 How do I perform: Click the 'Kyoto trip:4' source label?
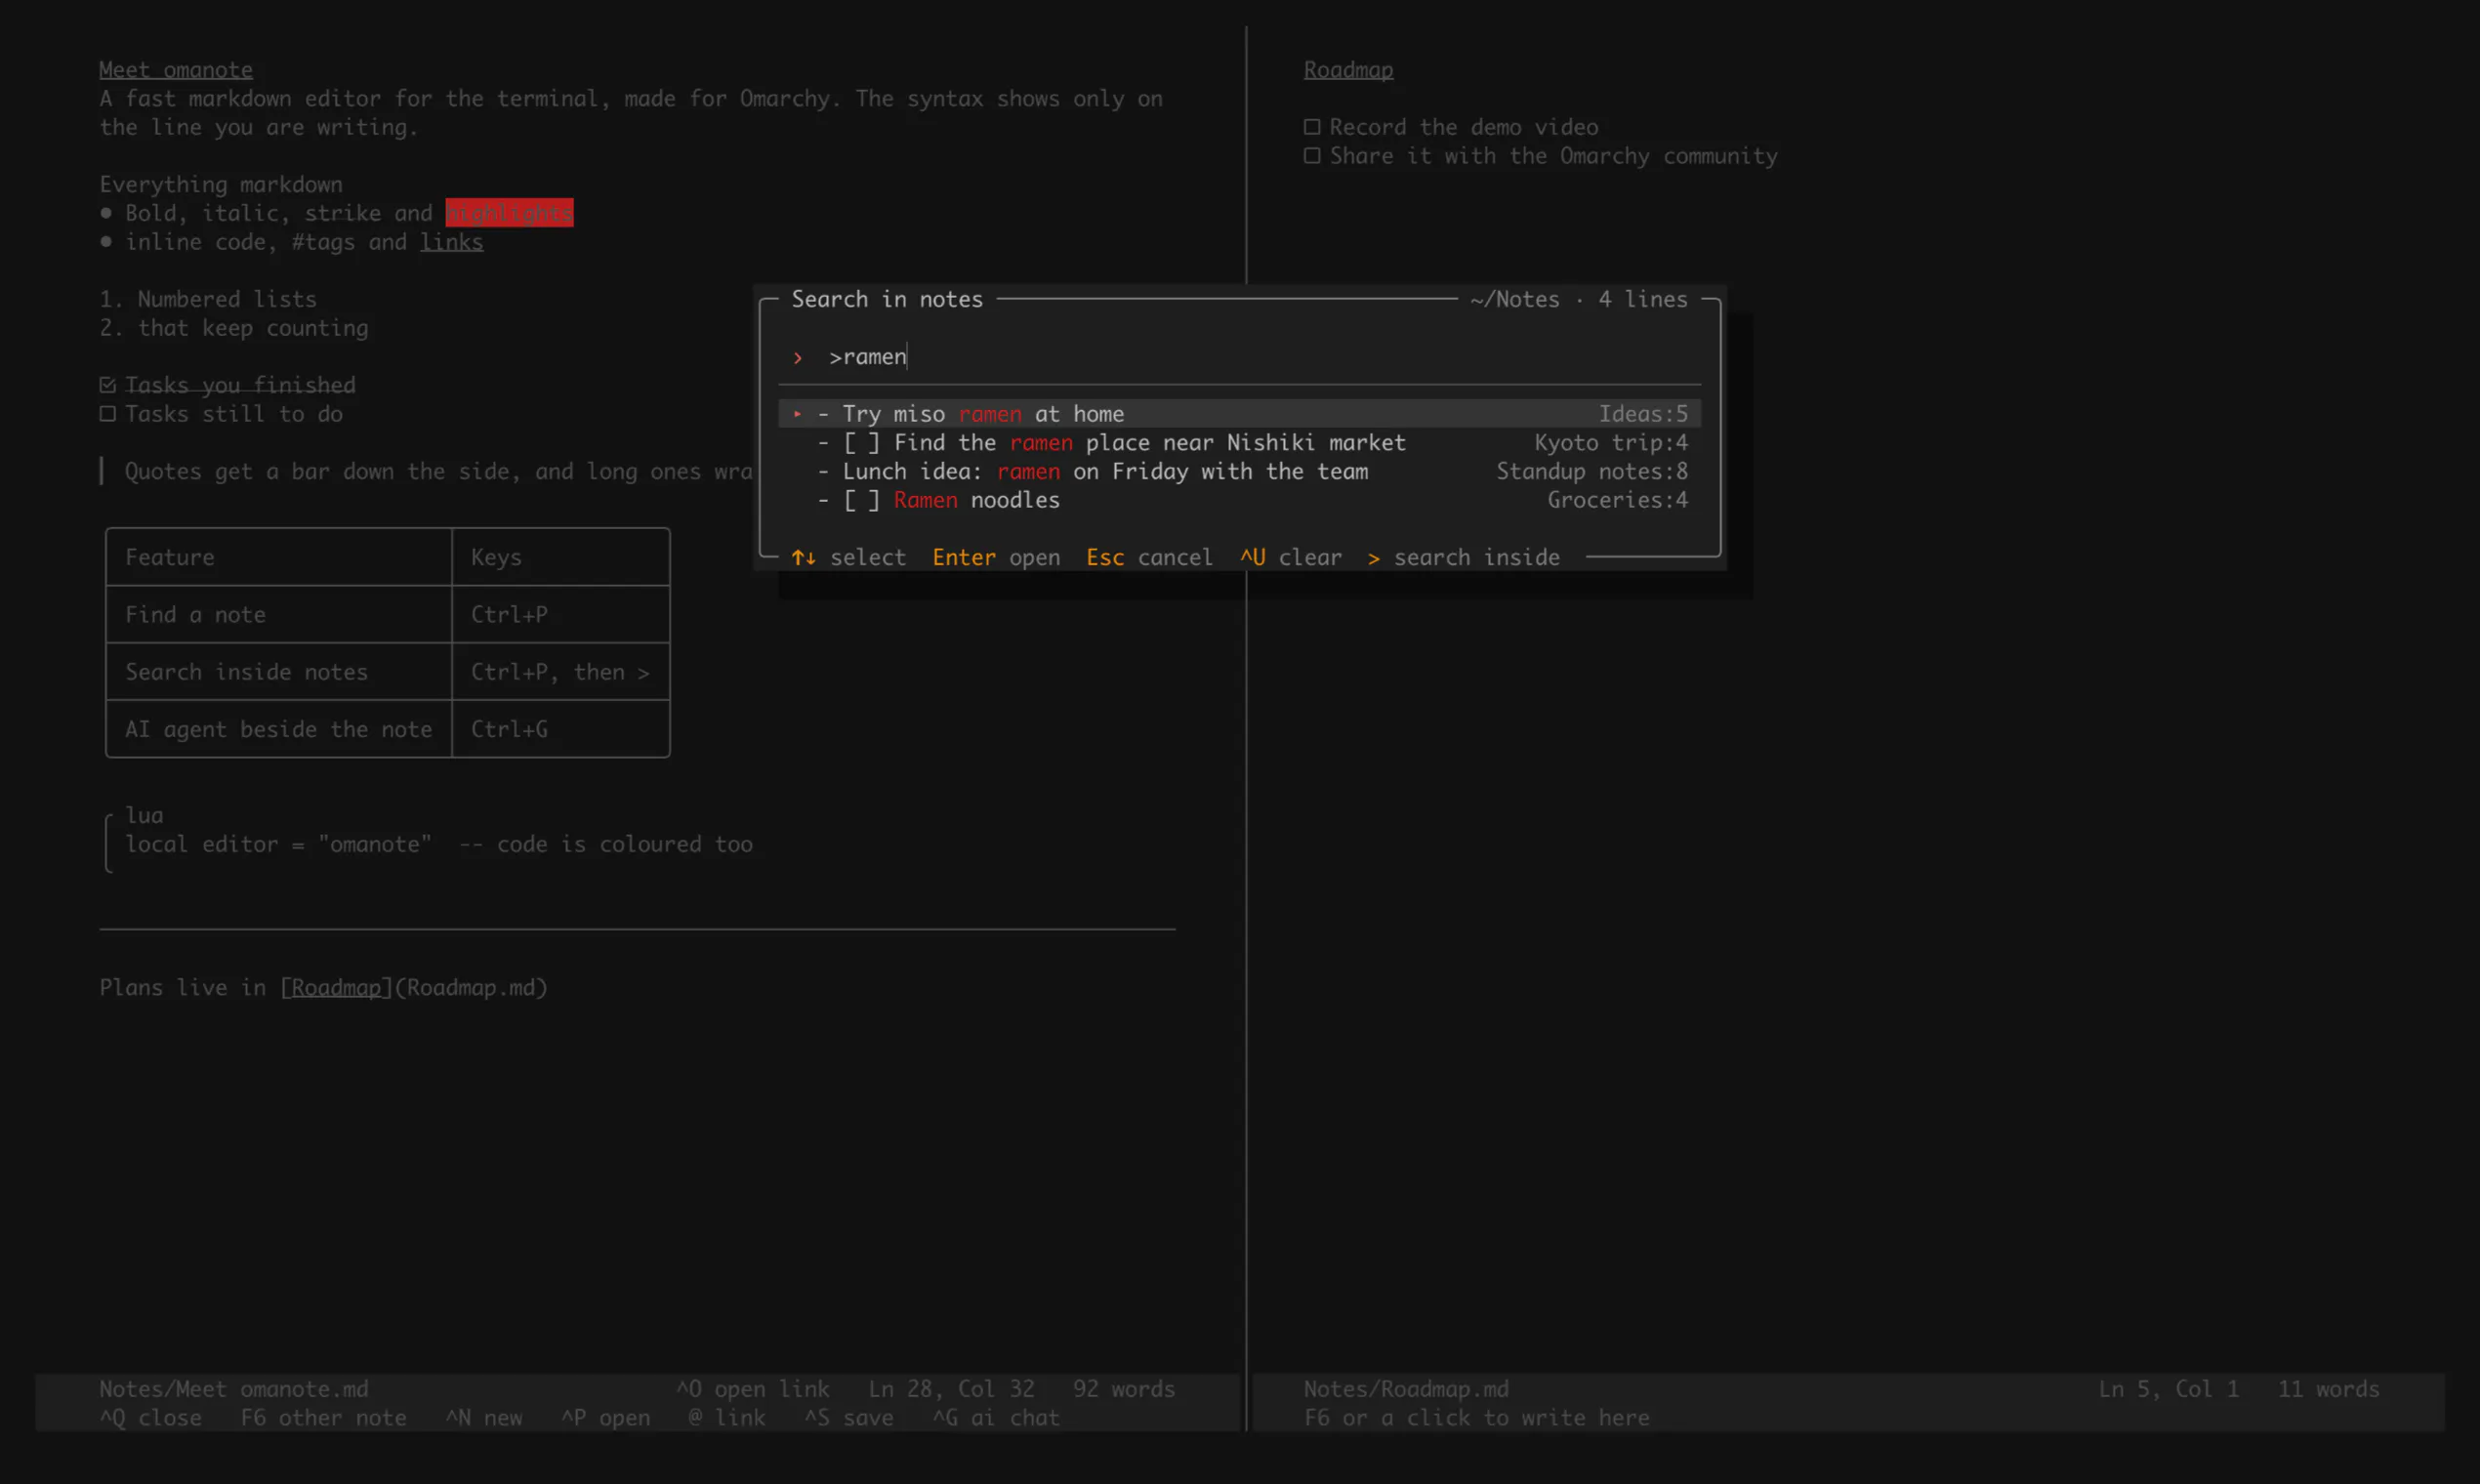click(x=1610, y=443)
